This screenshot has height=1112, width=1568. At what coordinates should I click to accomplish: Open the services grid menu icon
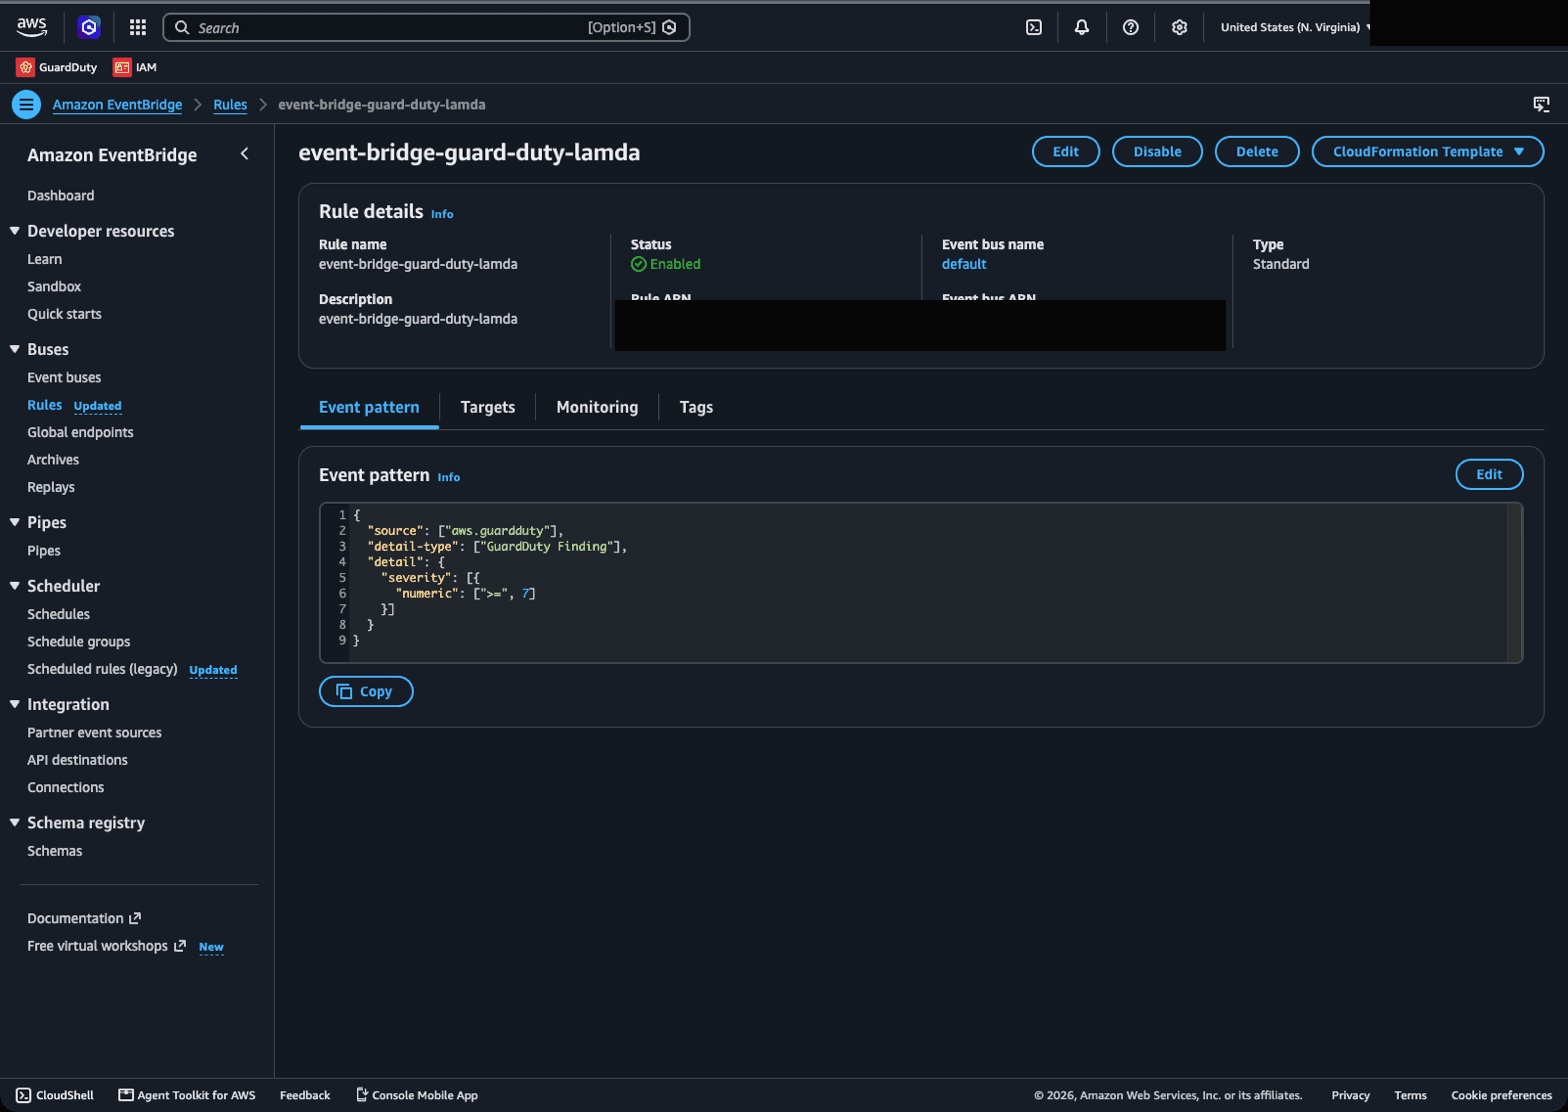pyautogui.click(x=138, y=27)
